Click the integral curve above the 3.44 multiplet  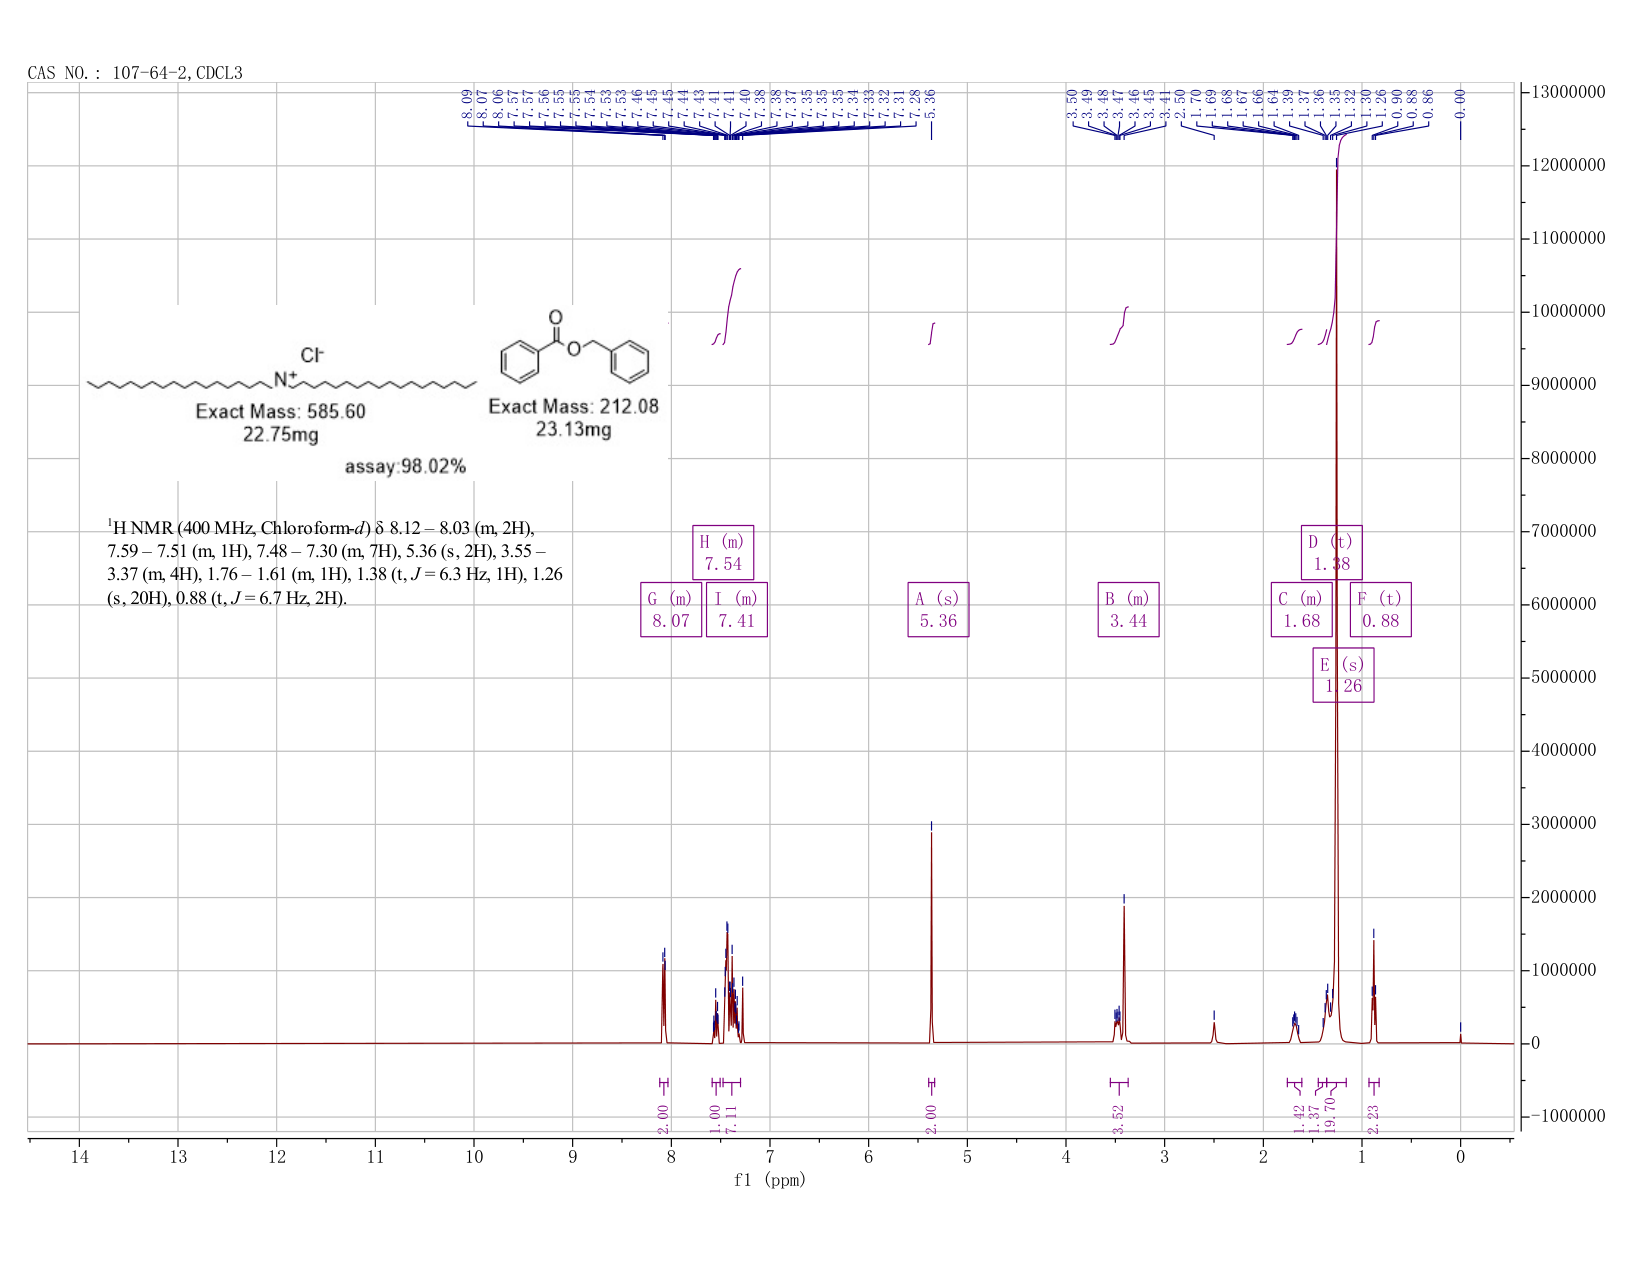coord(1119,326)
